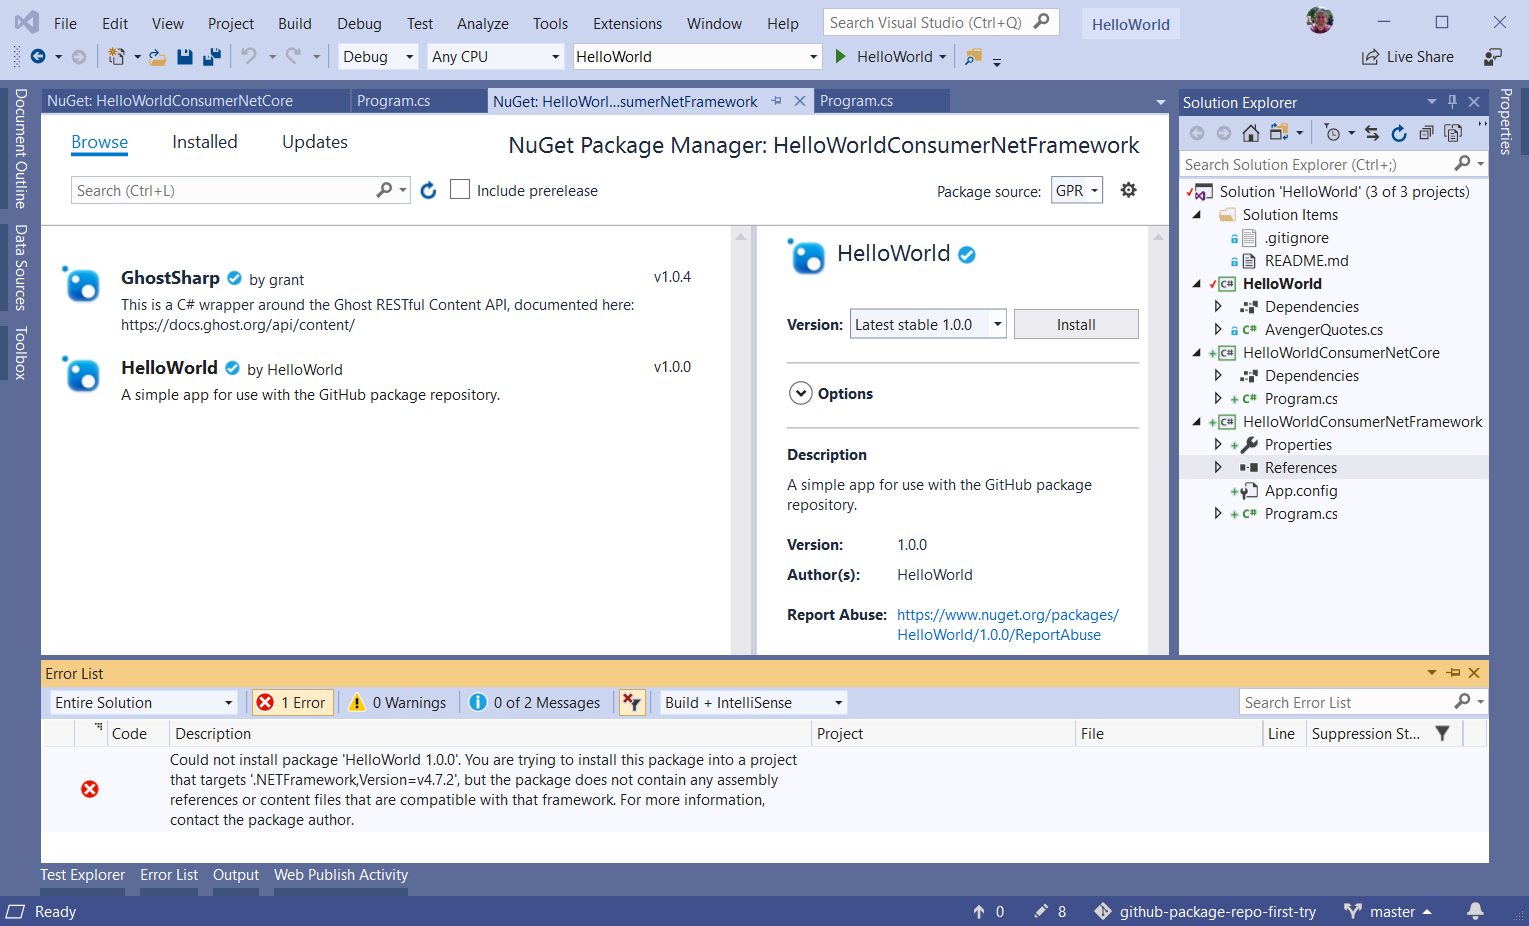Click Collapse All in Solution Explorer
Viewport: 1529px width, 926px height.
tap(1426, 133)
